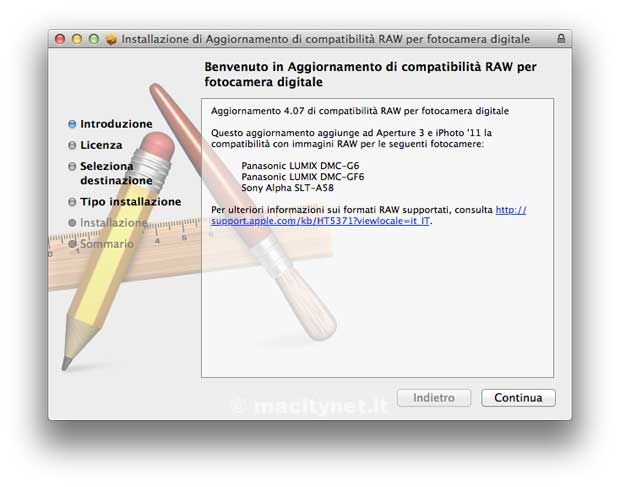Click the Continua button
620x487 pixels.
pyautogui.click(x=518, y=398)
